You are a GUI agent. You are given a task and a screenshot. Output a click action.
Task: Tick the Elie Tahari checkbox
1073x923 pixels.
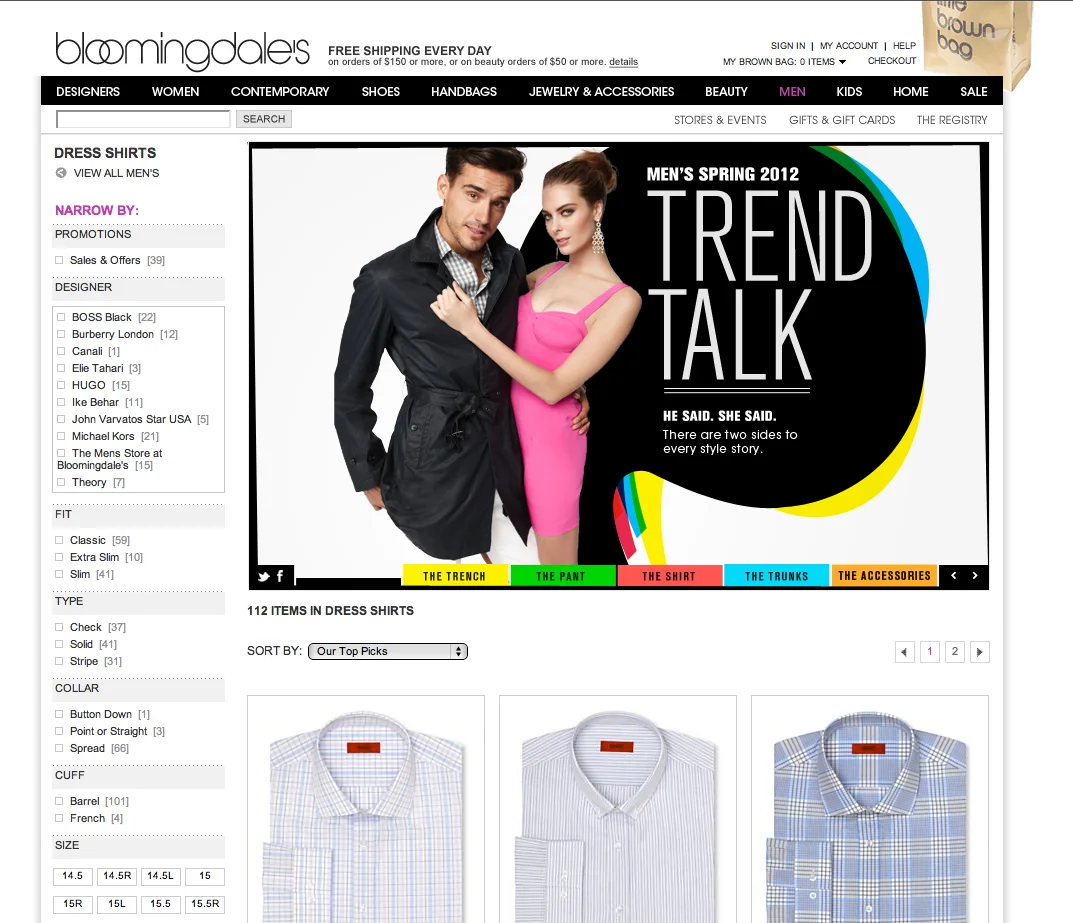tap(61, 368)
